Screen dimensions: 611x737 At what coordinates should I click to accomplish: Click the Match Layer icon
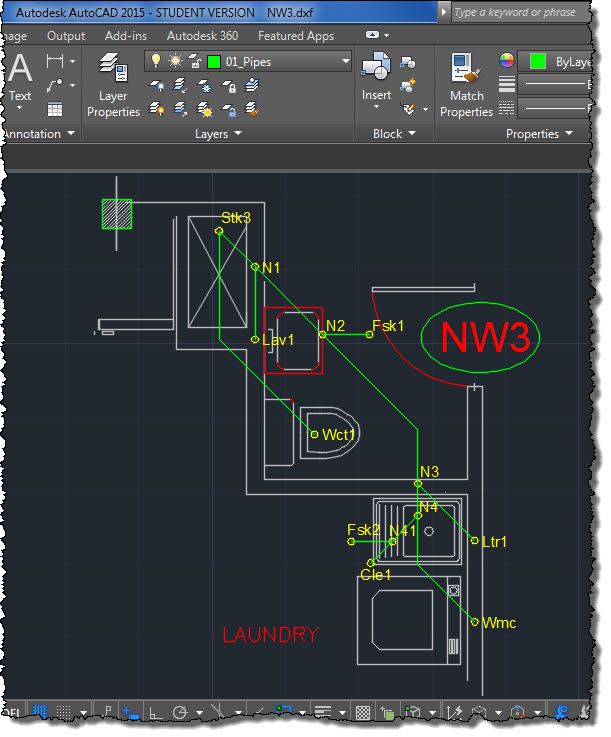click(x=252, y=110)
